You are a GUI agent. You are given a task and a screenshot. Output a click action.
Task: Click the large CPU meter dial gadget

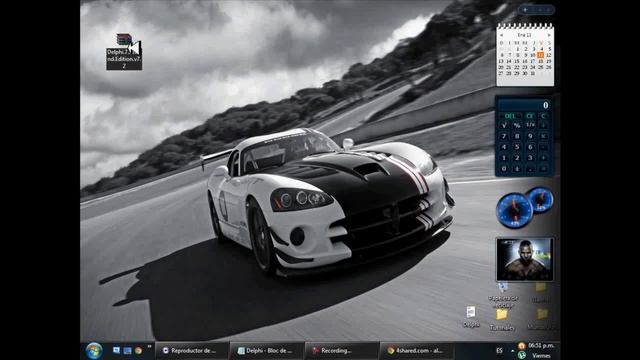(514, 210)
